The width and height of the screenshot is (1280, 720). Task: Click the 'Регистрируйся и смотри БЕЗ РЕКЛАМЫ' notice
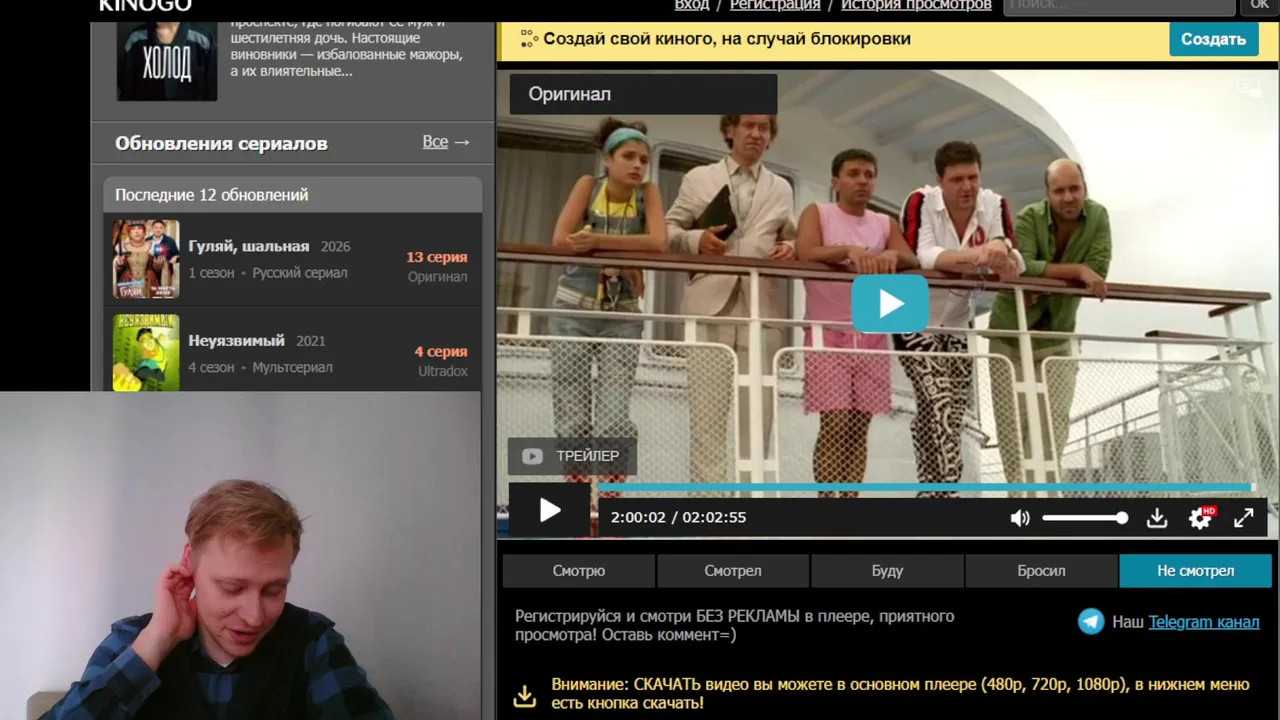[x=734, y=625]
